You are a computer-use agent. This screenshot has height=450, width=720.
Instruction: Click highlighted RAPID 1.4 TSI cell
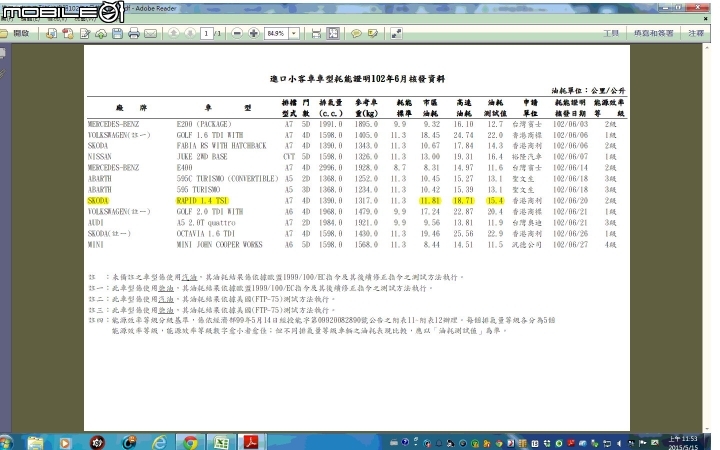[202, 201]
